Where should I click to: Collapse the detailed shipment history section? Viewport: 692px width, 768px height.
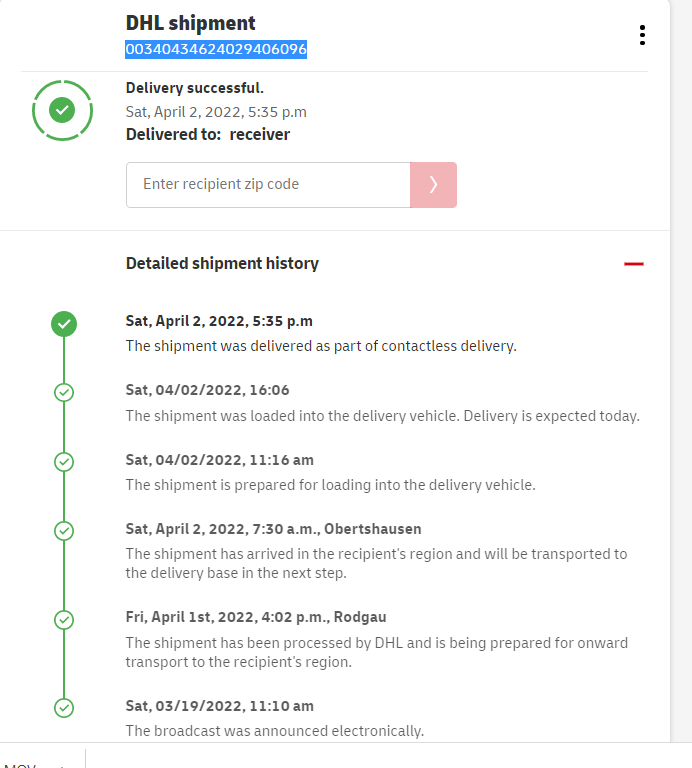pos(633,264)
